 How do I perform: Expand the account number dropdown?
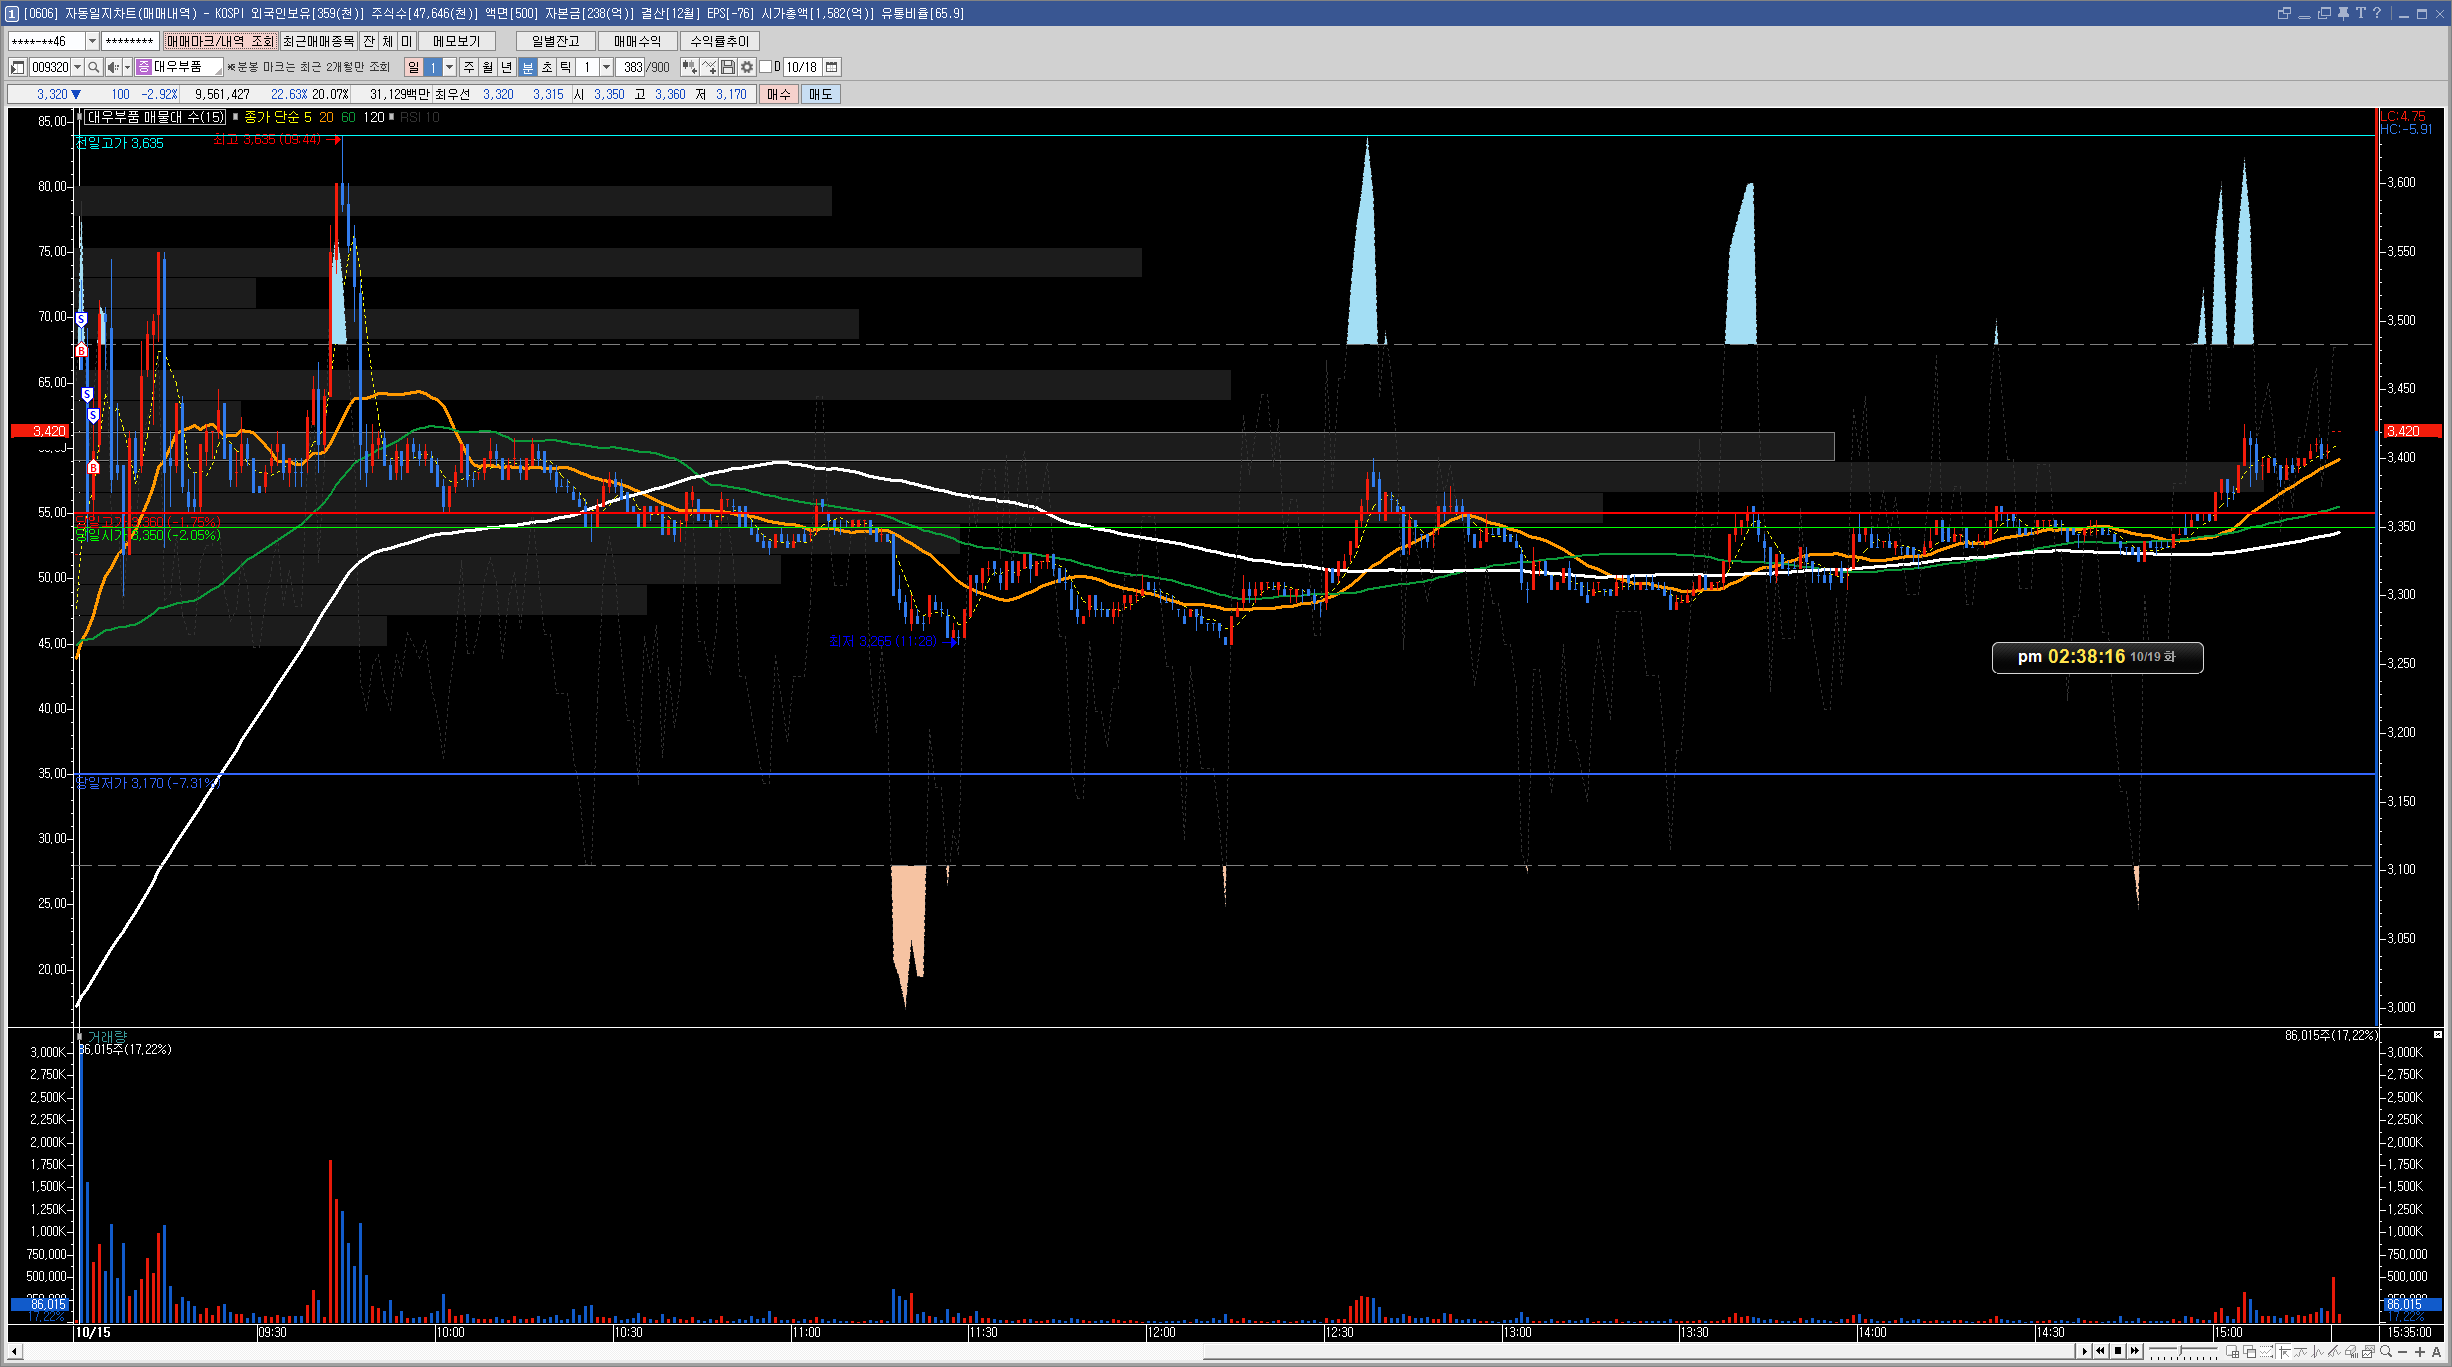(92, 41)
